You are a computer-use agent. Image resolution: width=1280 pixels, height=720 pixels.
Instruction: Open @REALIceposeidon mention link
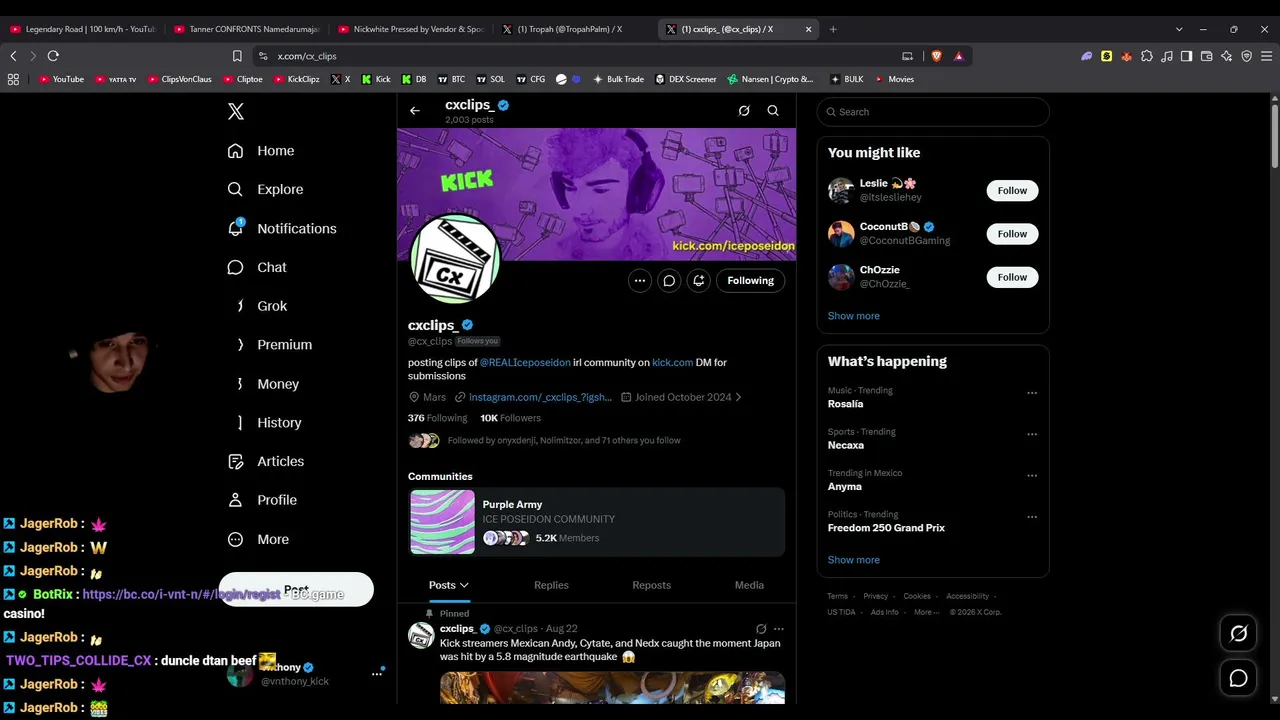525,363
